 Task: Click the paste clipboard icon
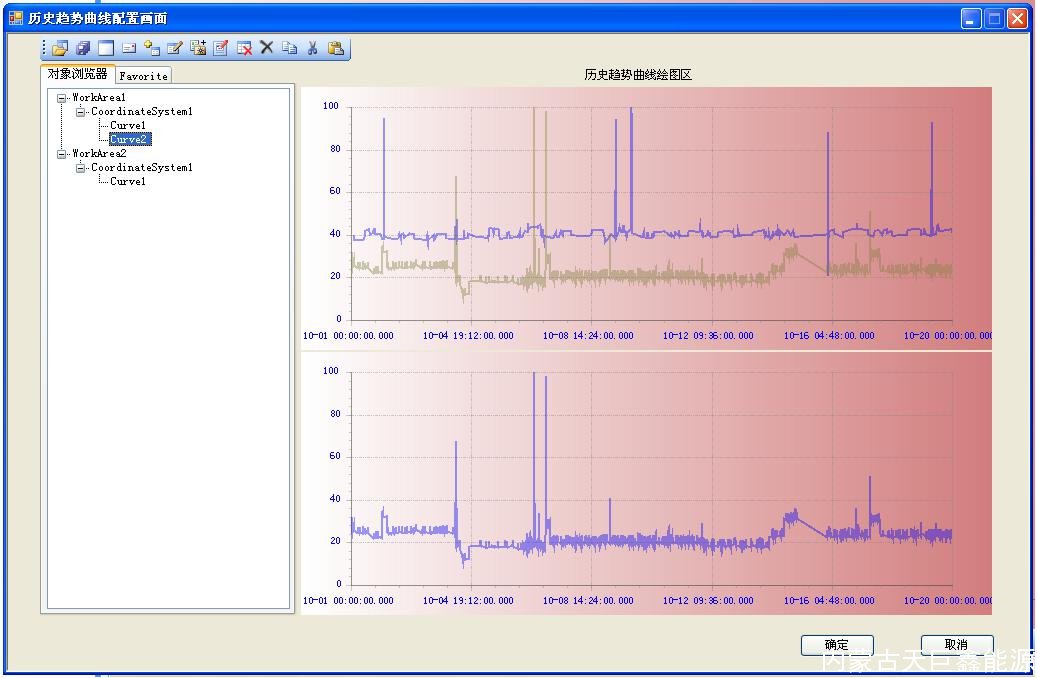click(336, 48)
